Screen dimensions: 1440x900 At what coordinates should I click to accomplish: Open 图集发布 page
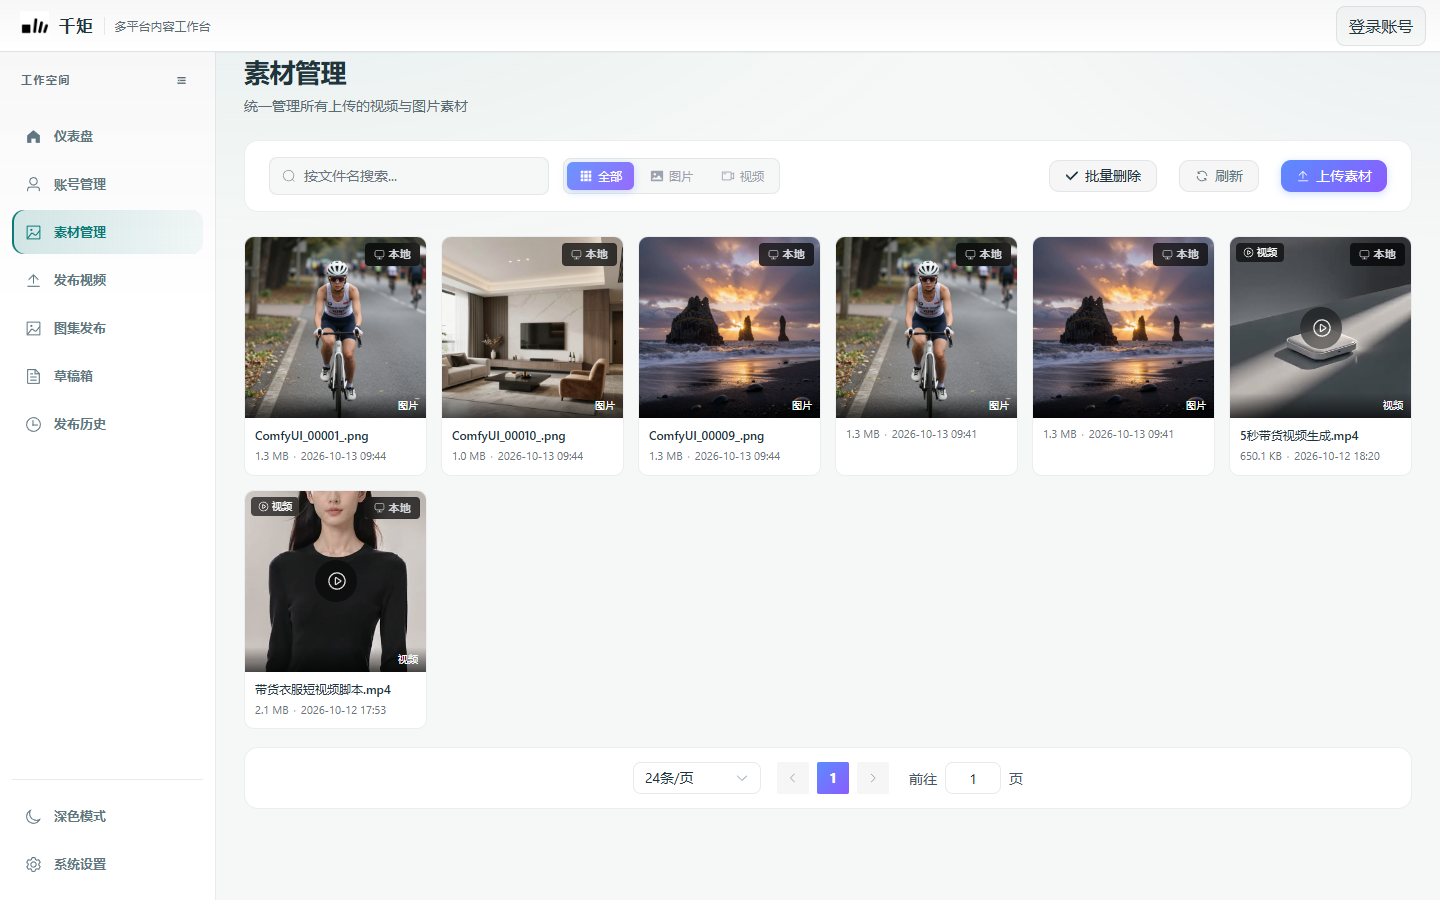coord(107,328)
